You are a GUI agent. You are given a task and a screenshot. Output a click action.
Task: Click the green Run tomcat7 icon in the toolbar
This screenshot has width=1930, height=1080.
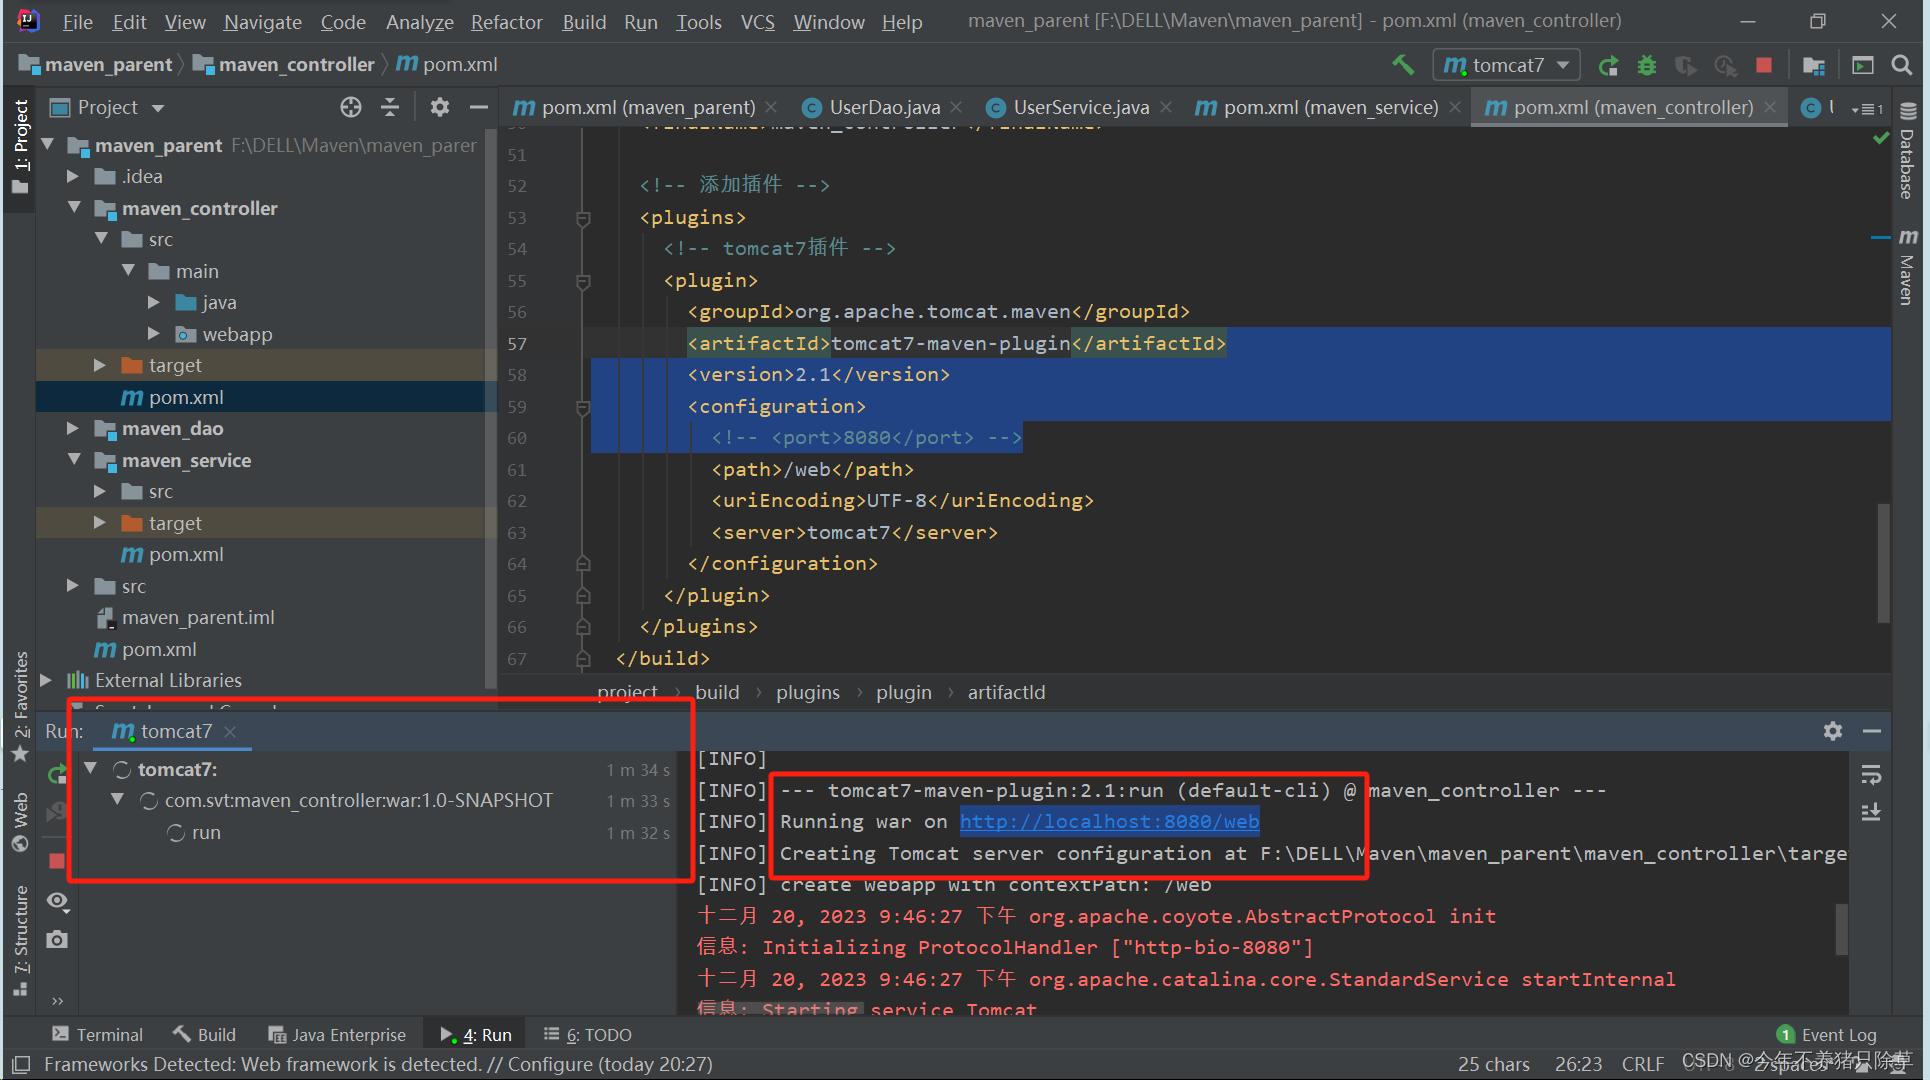tap(1608, 66)
